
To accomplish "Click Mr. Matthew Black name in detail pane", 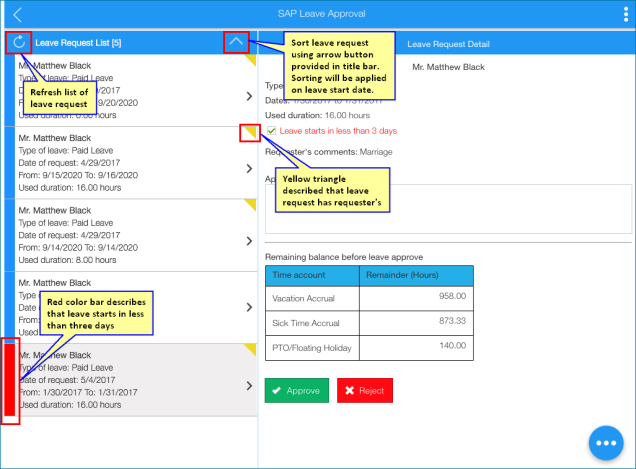I will click(448, 67).
